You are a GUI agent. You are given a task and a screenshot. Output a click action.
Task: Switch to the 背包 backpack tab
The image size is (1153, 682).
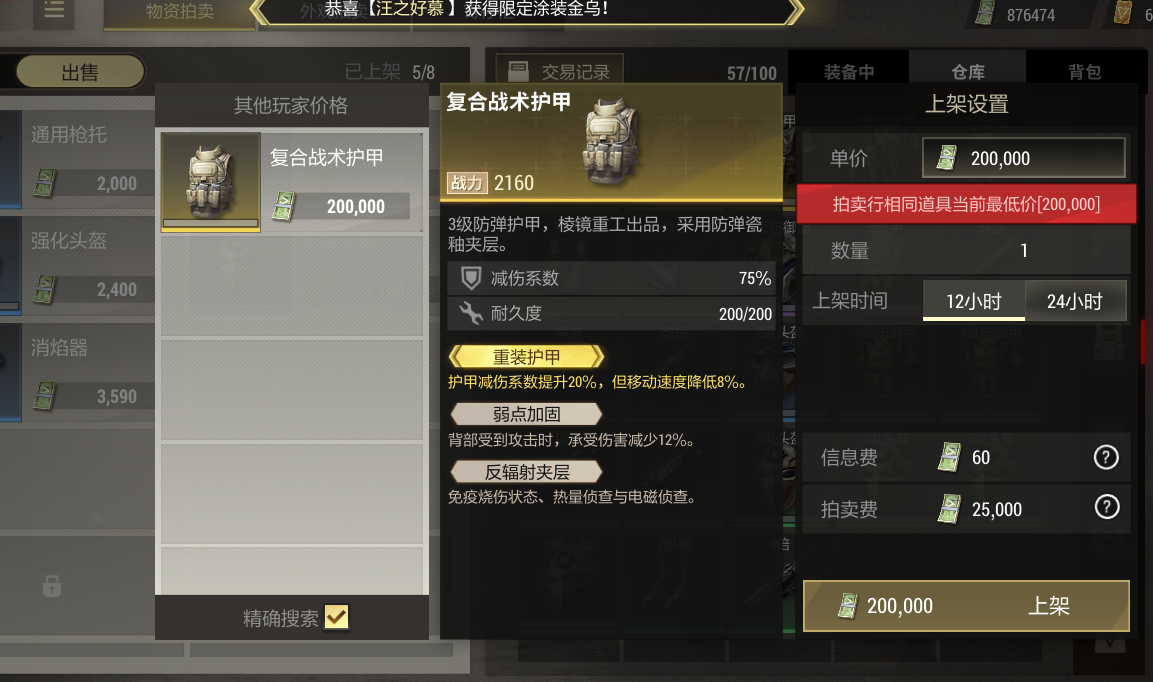tap(1085, 71)
